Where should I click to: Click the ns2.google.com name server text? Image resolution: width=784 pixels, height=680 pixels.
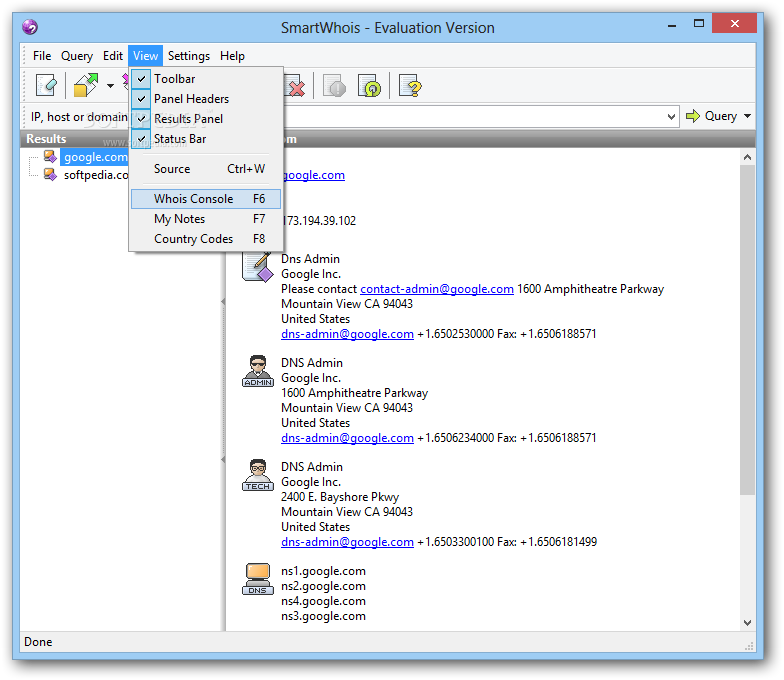[324, 586]
